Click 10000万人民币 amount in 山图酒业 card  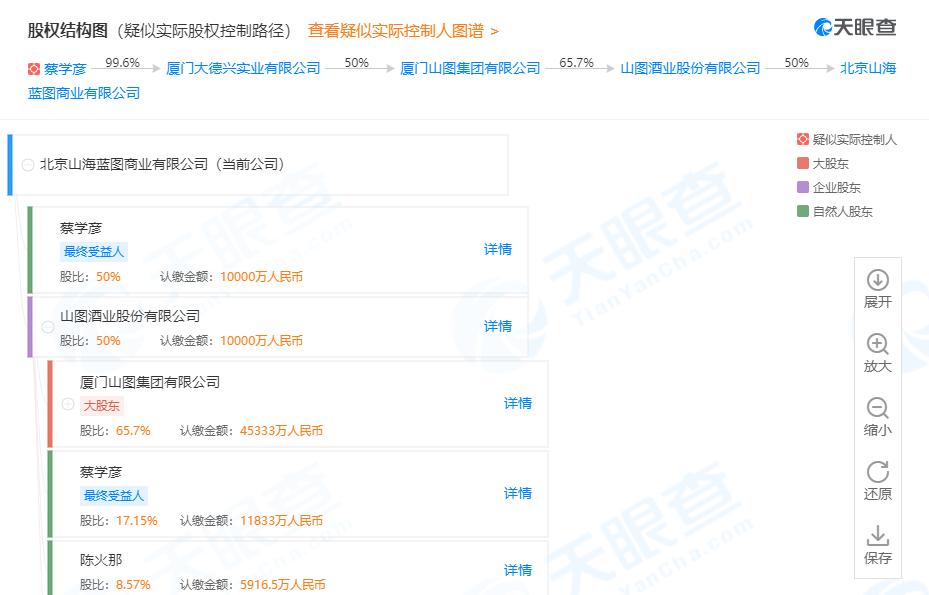[x=261, y=341]
